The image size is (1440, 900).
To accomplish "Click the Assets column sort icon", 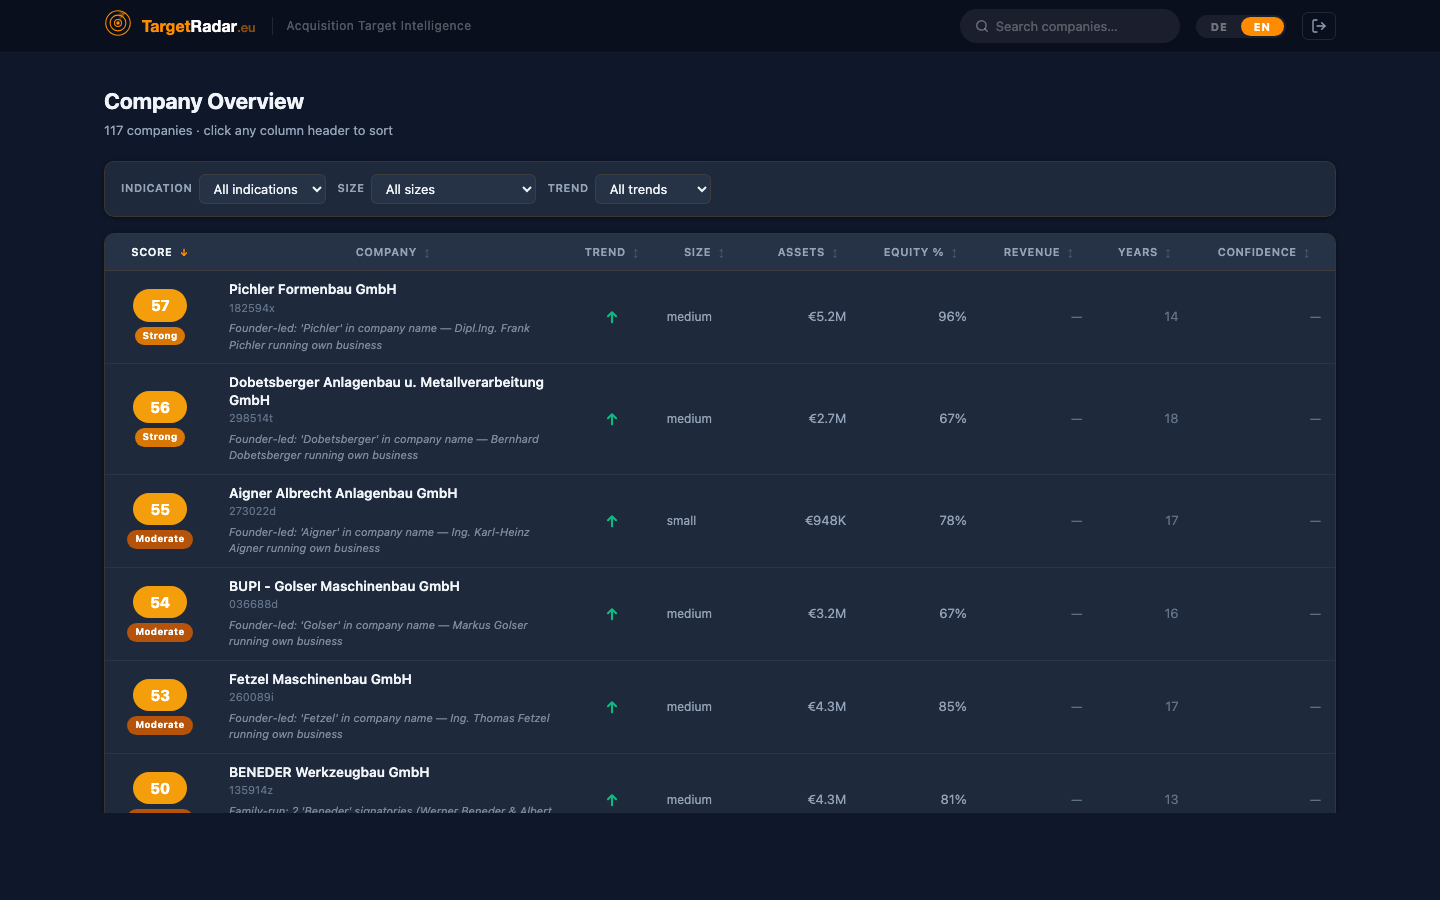I will [835, 253].
